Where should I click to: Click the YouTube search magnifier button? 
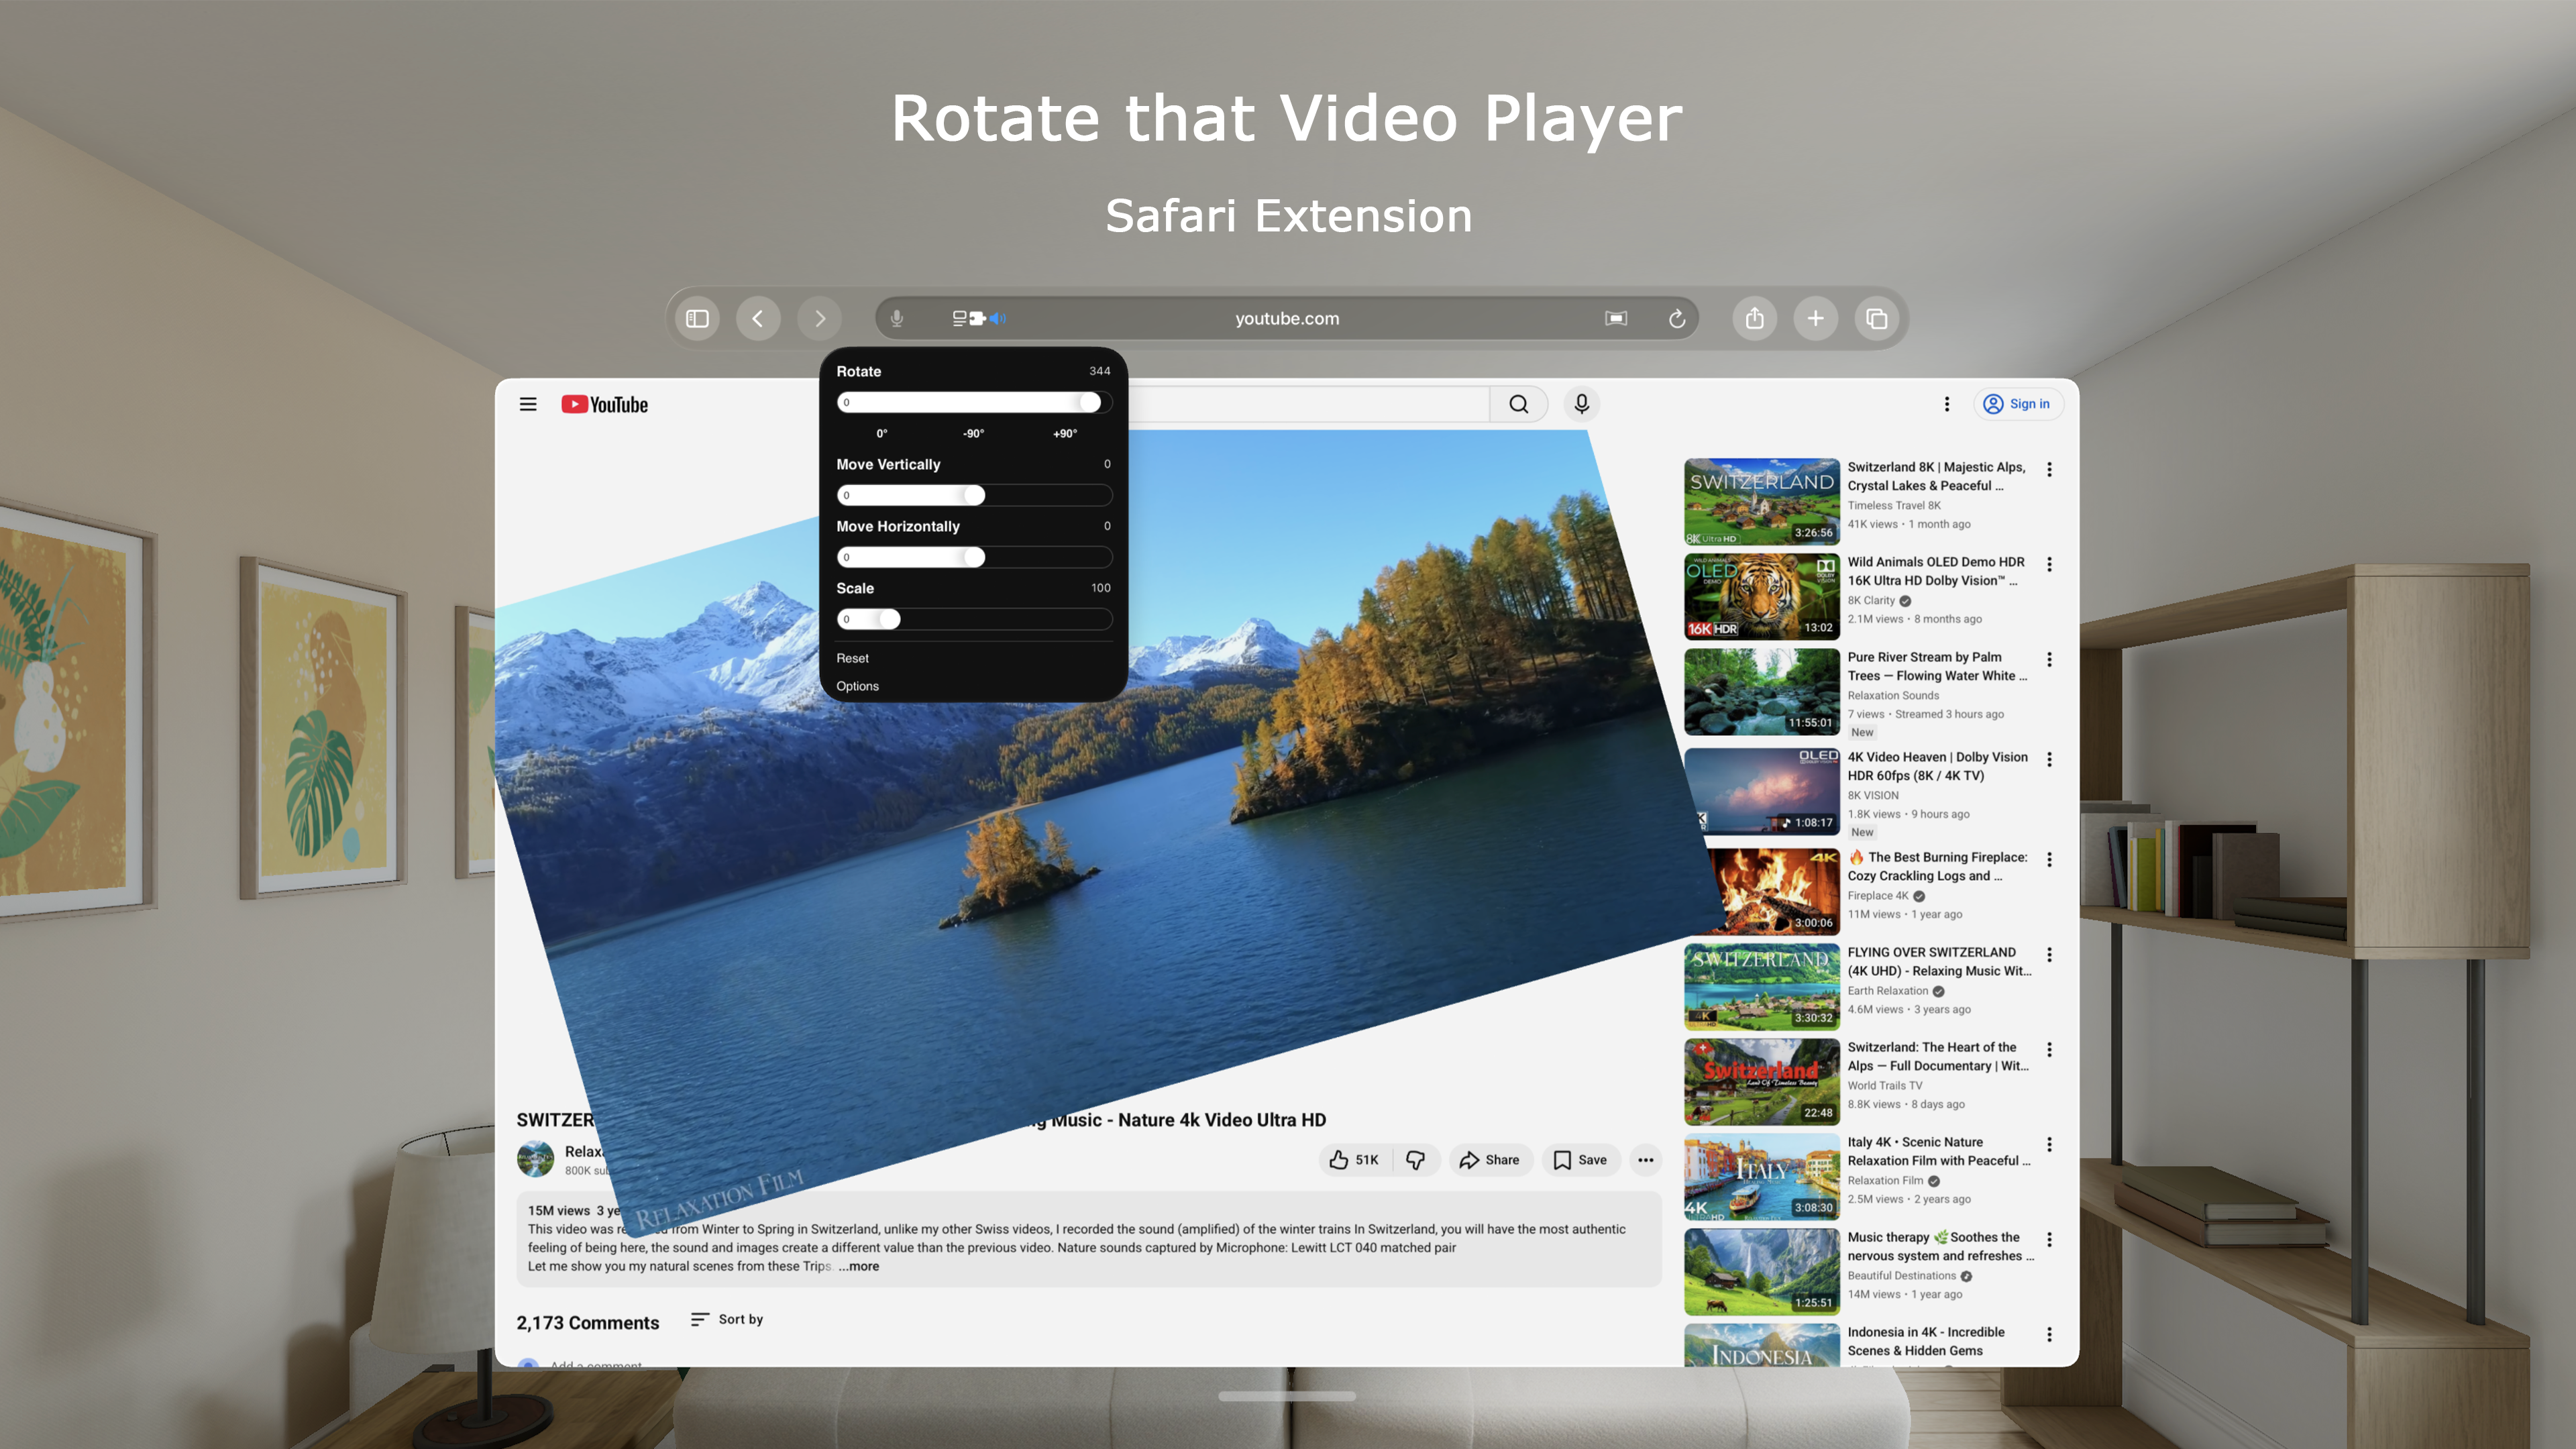(1519, 404)
